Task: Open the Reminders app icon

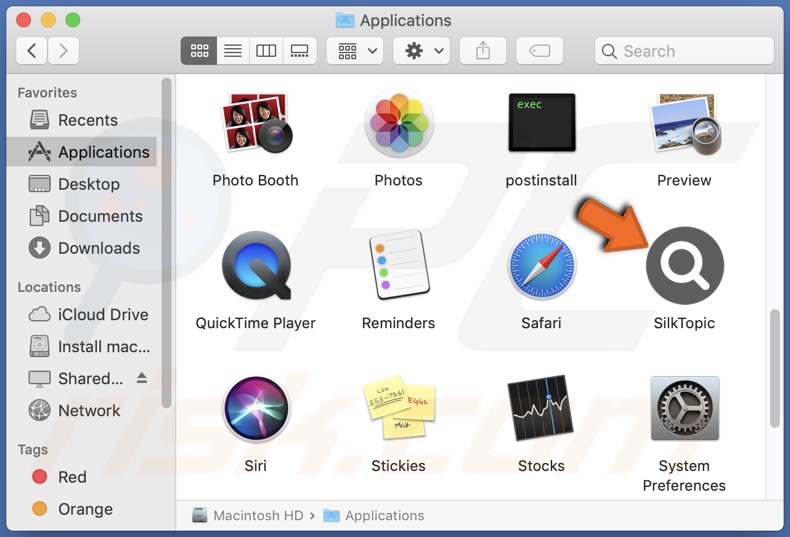Action: [x=399, y=264]
